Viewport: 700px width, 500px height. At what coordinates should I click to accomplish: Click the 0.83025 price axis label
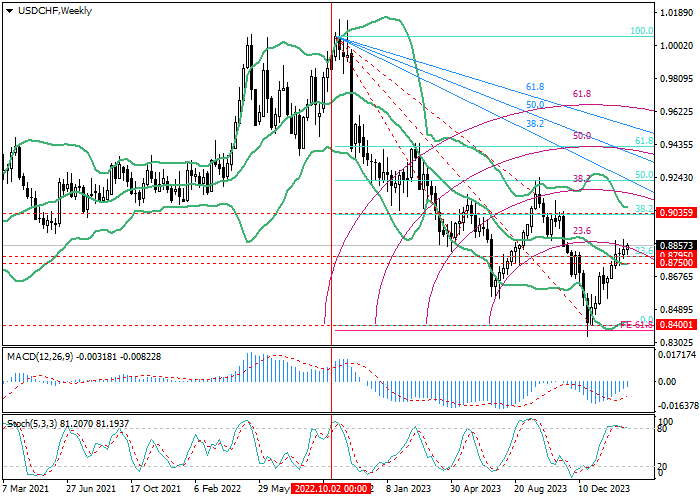click(x=676, y=343)
